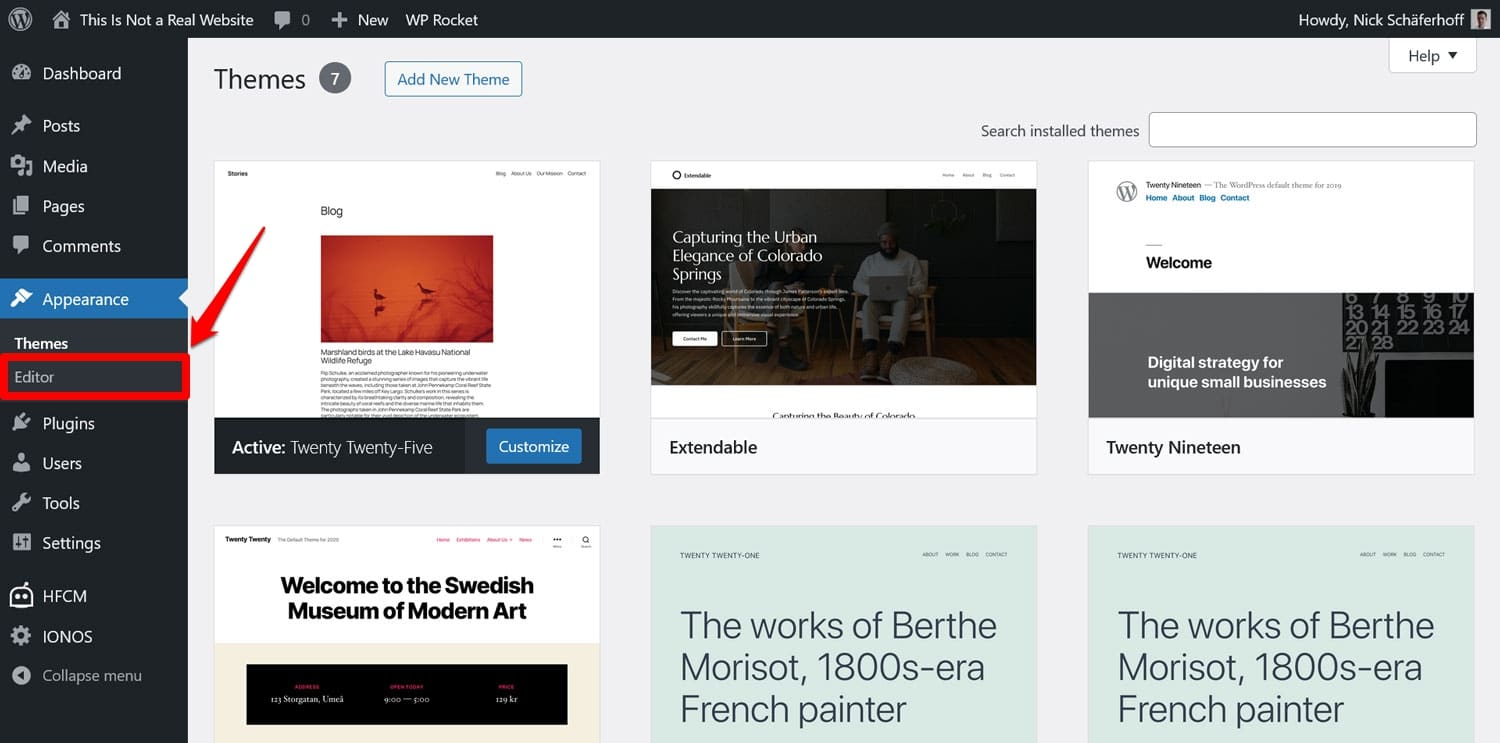Viewport: 1500px width, 743px height.
Task: Click the WordPress logo in the admin bar
Action: [20, 19]
